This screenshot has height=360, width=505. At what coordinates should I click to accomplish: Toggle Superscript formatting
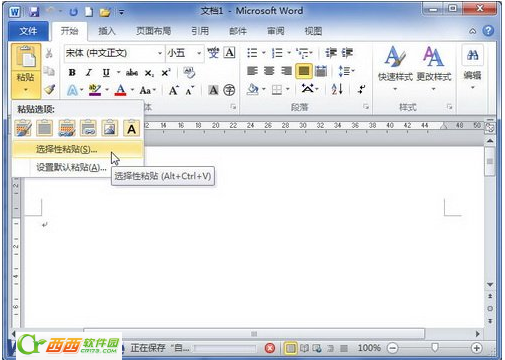click(166, 72)
